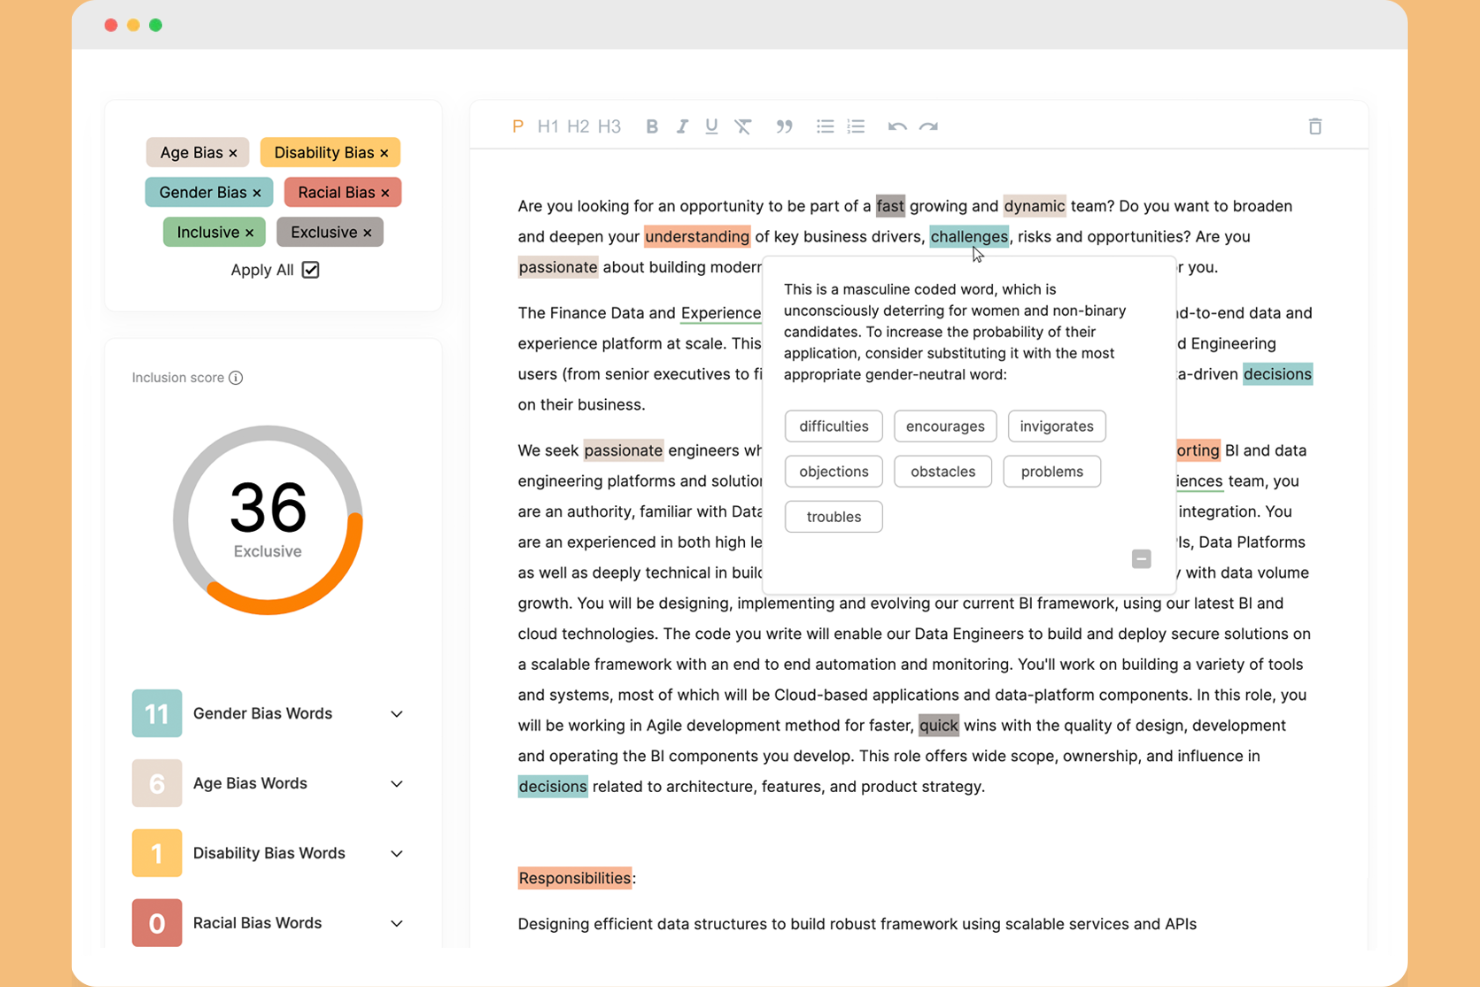Click the Disability Bias count badge 1
The width and height of the screenshot is (1480, 987).
[157, 853]
